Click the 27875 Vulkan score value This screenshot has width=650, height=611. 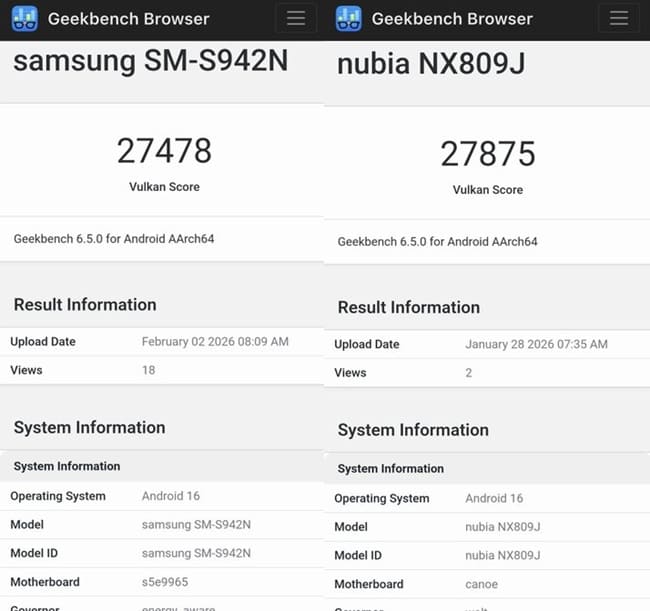[x=488, y=153]
